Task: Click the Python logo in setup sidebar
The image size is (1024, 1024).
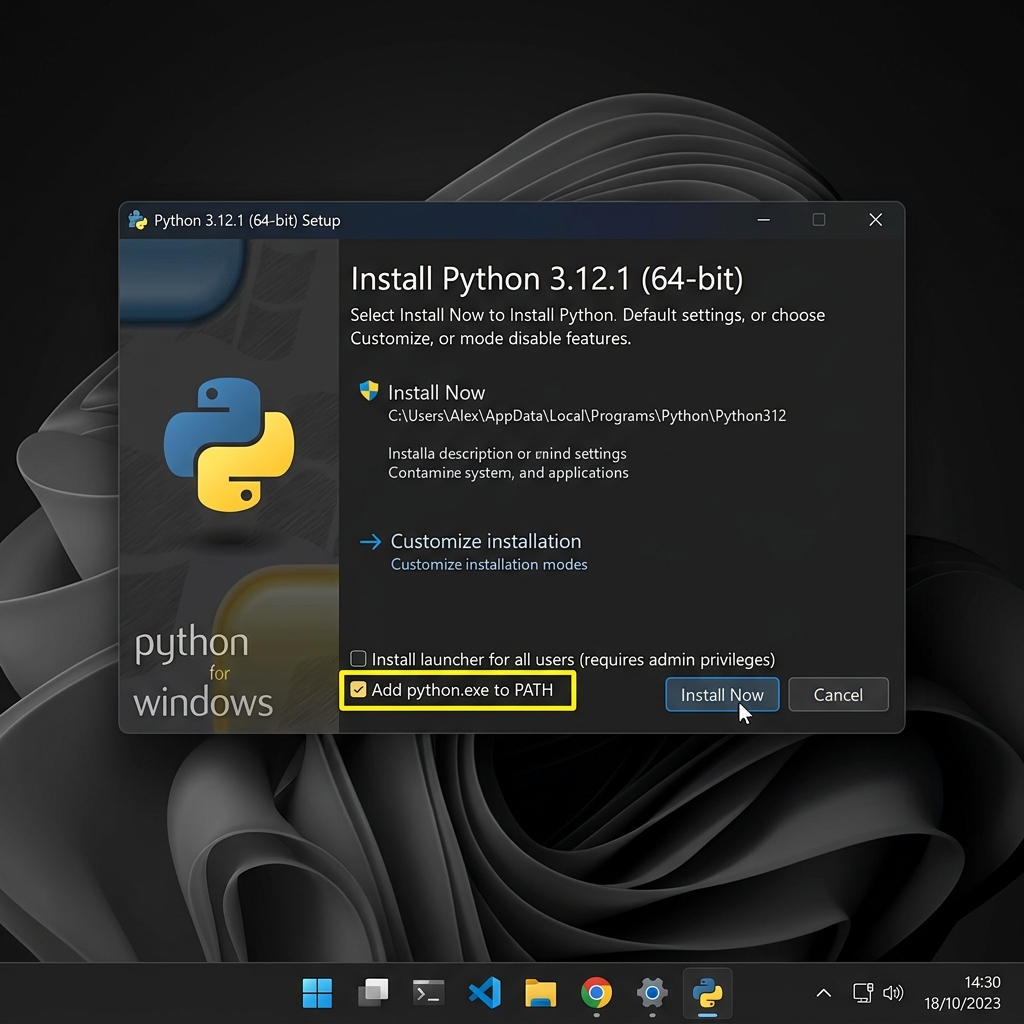Action: (229, 444)
